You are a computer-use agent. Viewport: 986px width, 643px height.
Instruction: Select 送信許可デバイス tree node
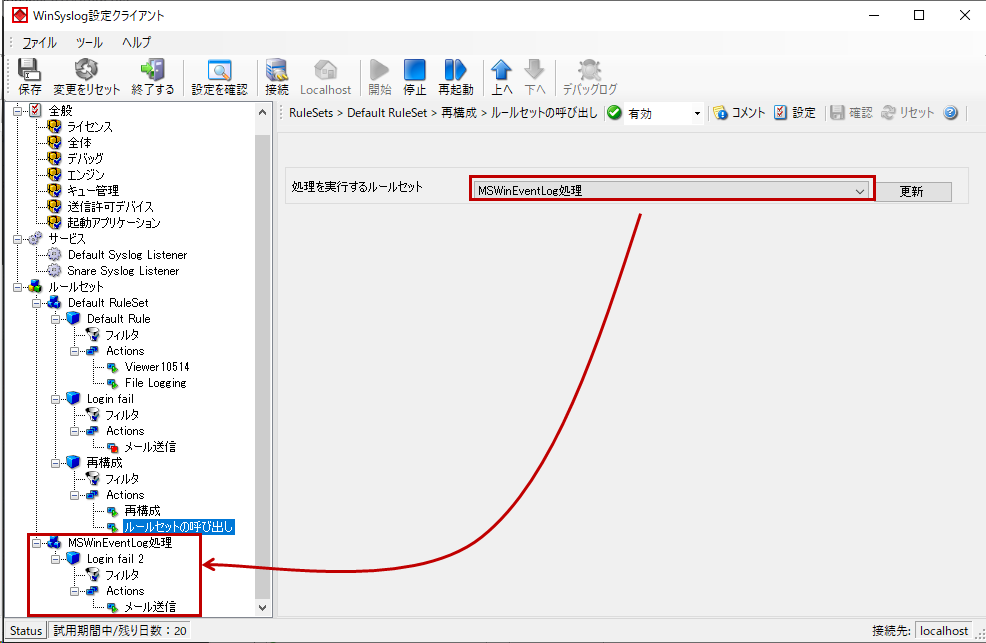tap(111, 207)
